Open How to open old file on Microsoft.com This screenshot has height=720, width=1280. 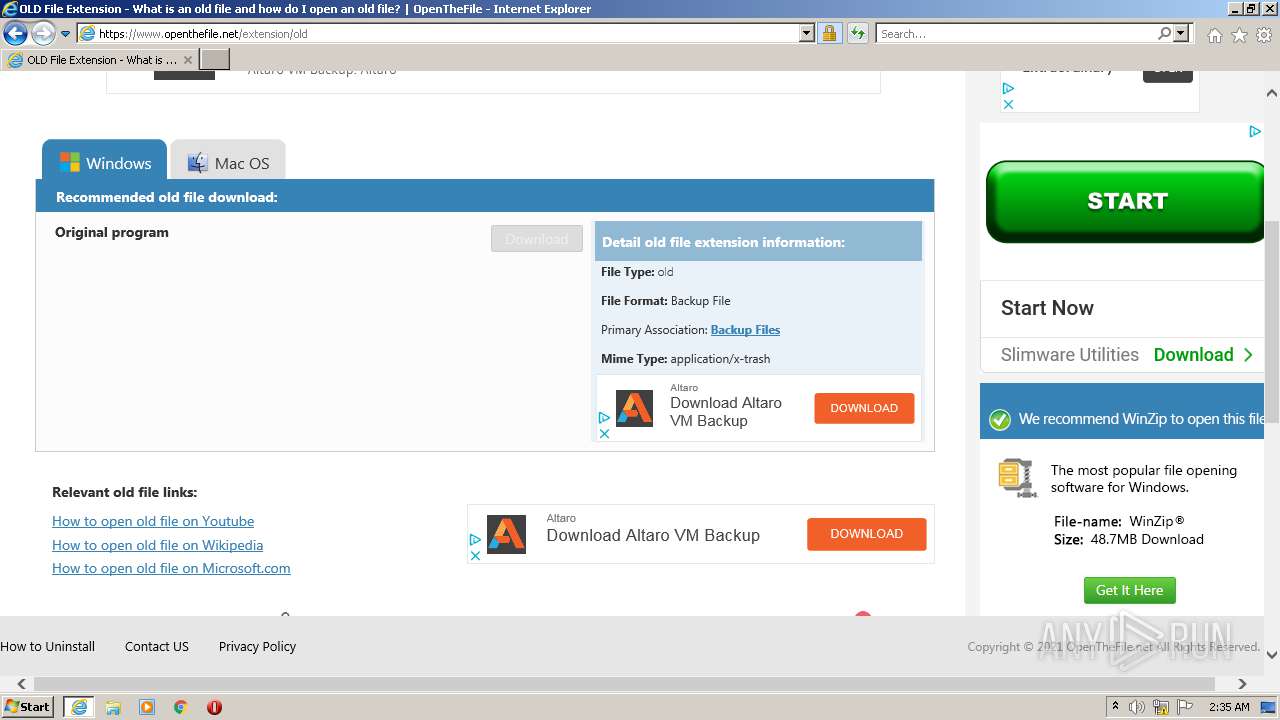(x=171, y=568)
